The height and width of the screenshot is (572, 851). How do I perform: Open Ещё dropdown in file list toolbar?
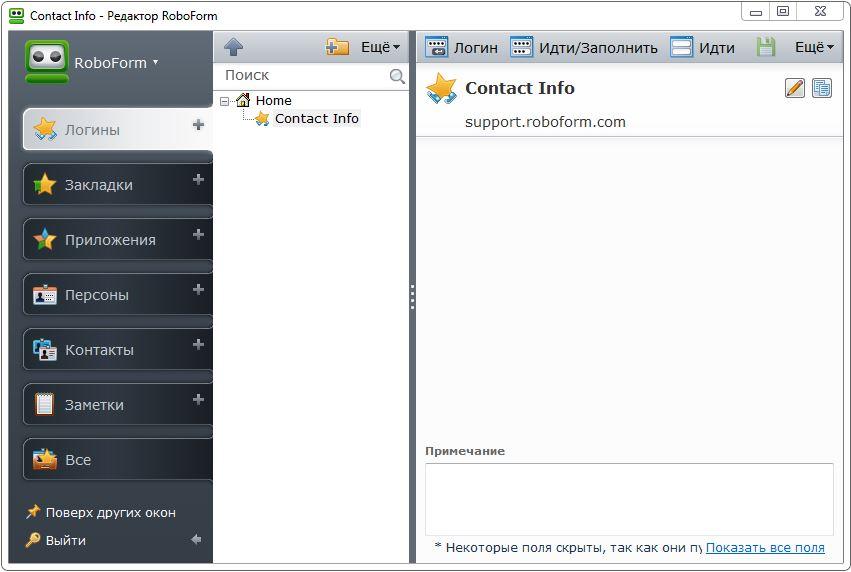pyautogui.click(x=380, y=47)
